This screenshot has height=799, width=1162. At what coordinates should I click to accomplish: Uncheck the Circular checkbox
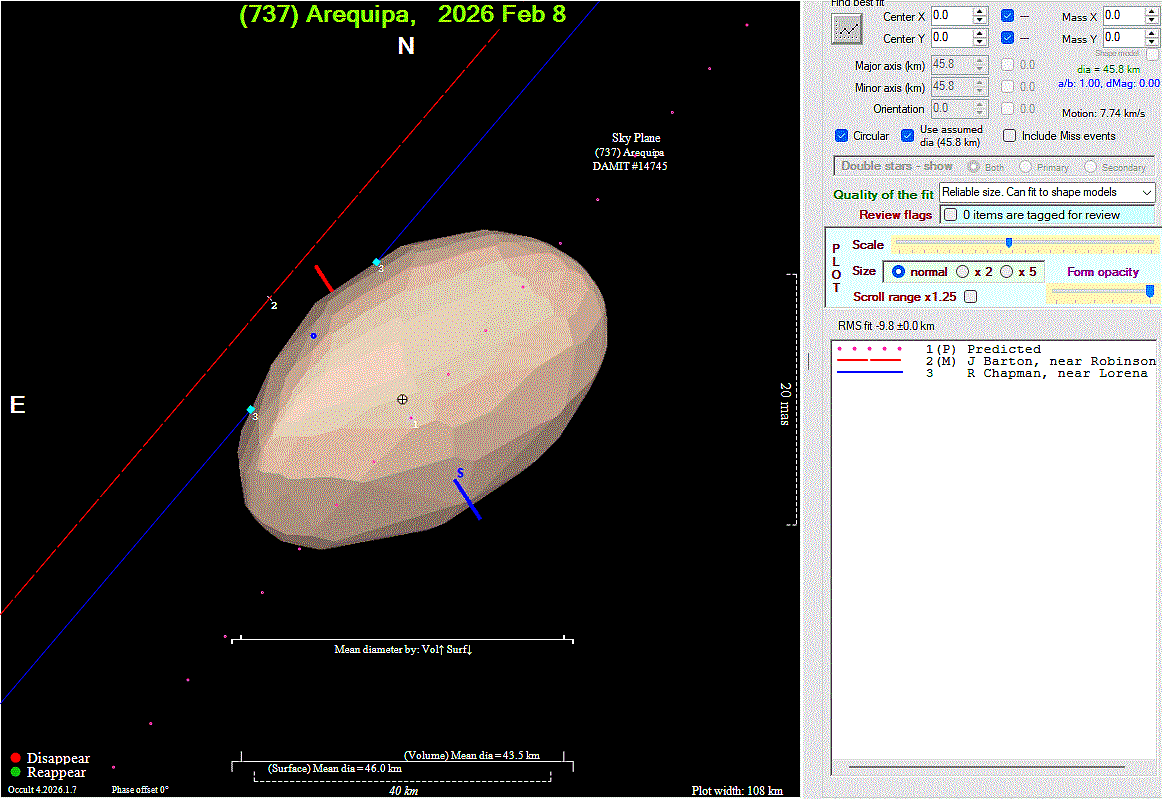[841, 136]
